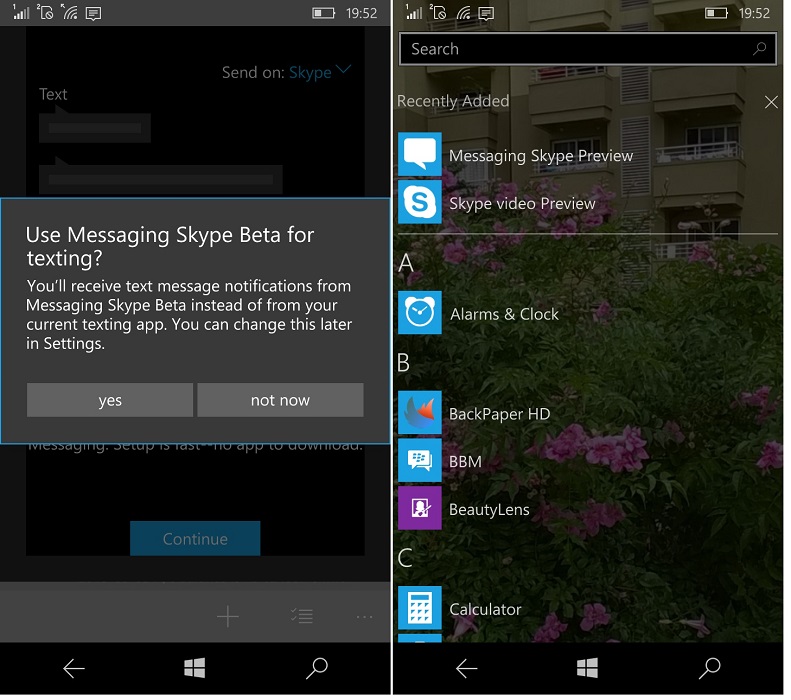Image resolution: width=791 pixels, height=700 pixels.
Task: Tap the letter B jump header
Action: (406, 365)
